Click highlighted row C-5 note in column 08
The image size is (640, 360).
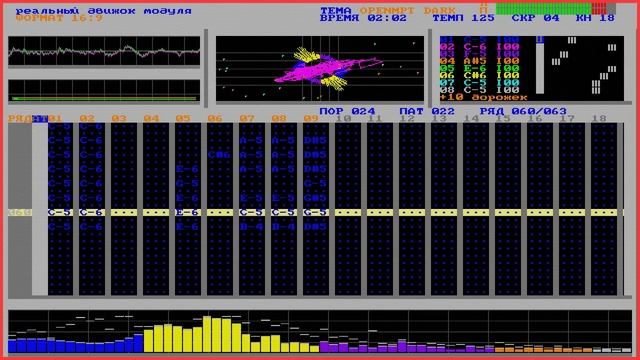click(x=283, y=212)
